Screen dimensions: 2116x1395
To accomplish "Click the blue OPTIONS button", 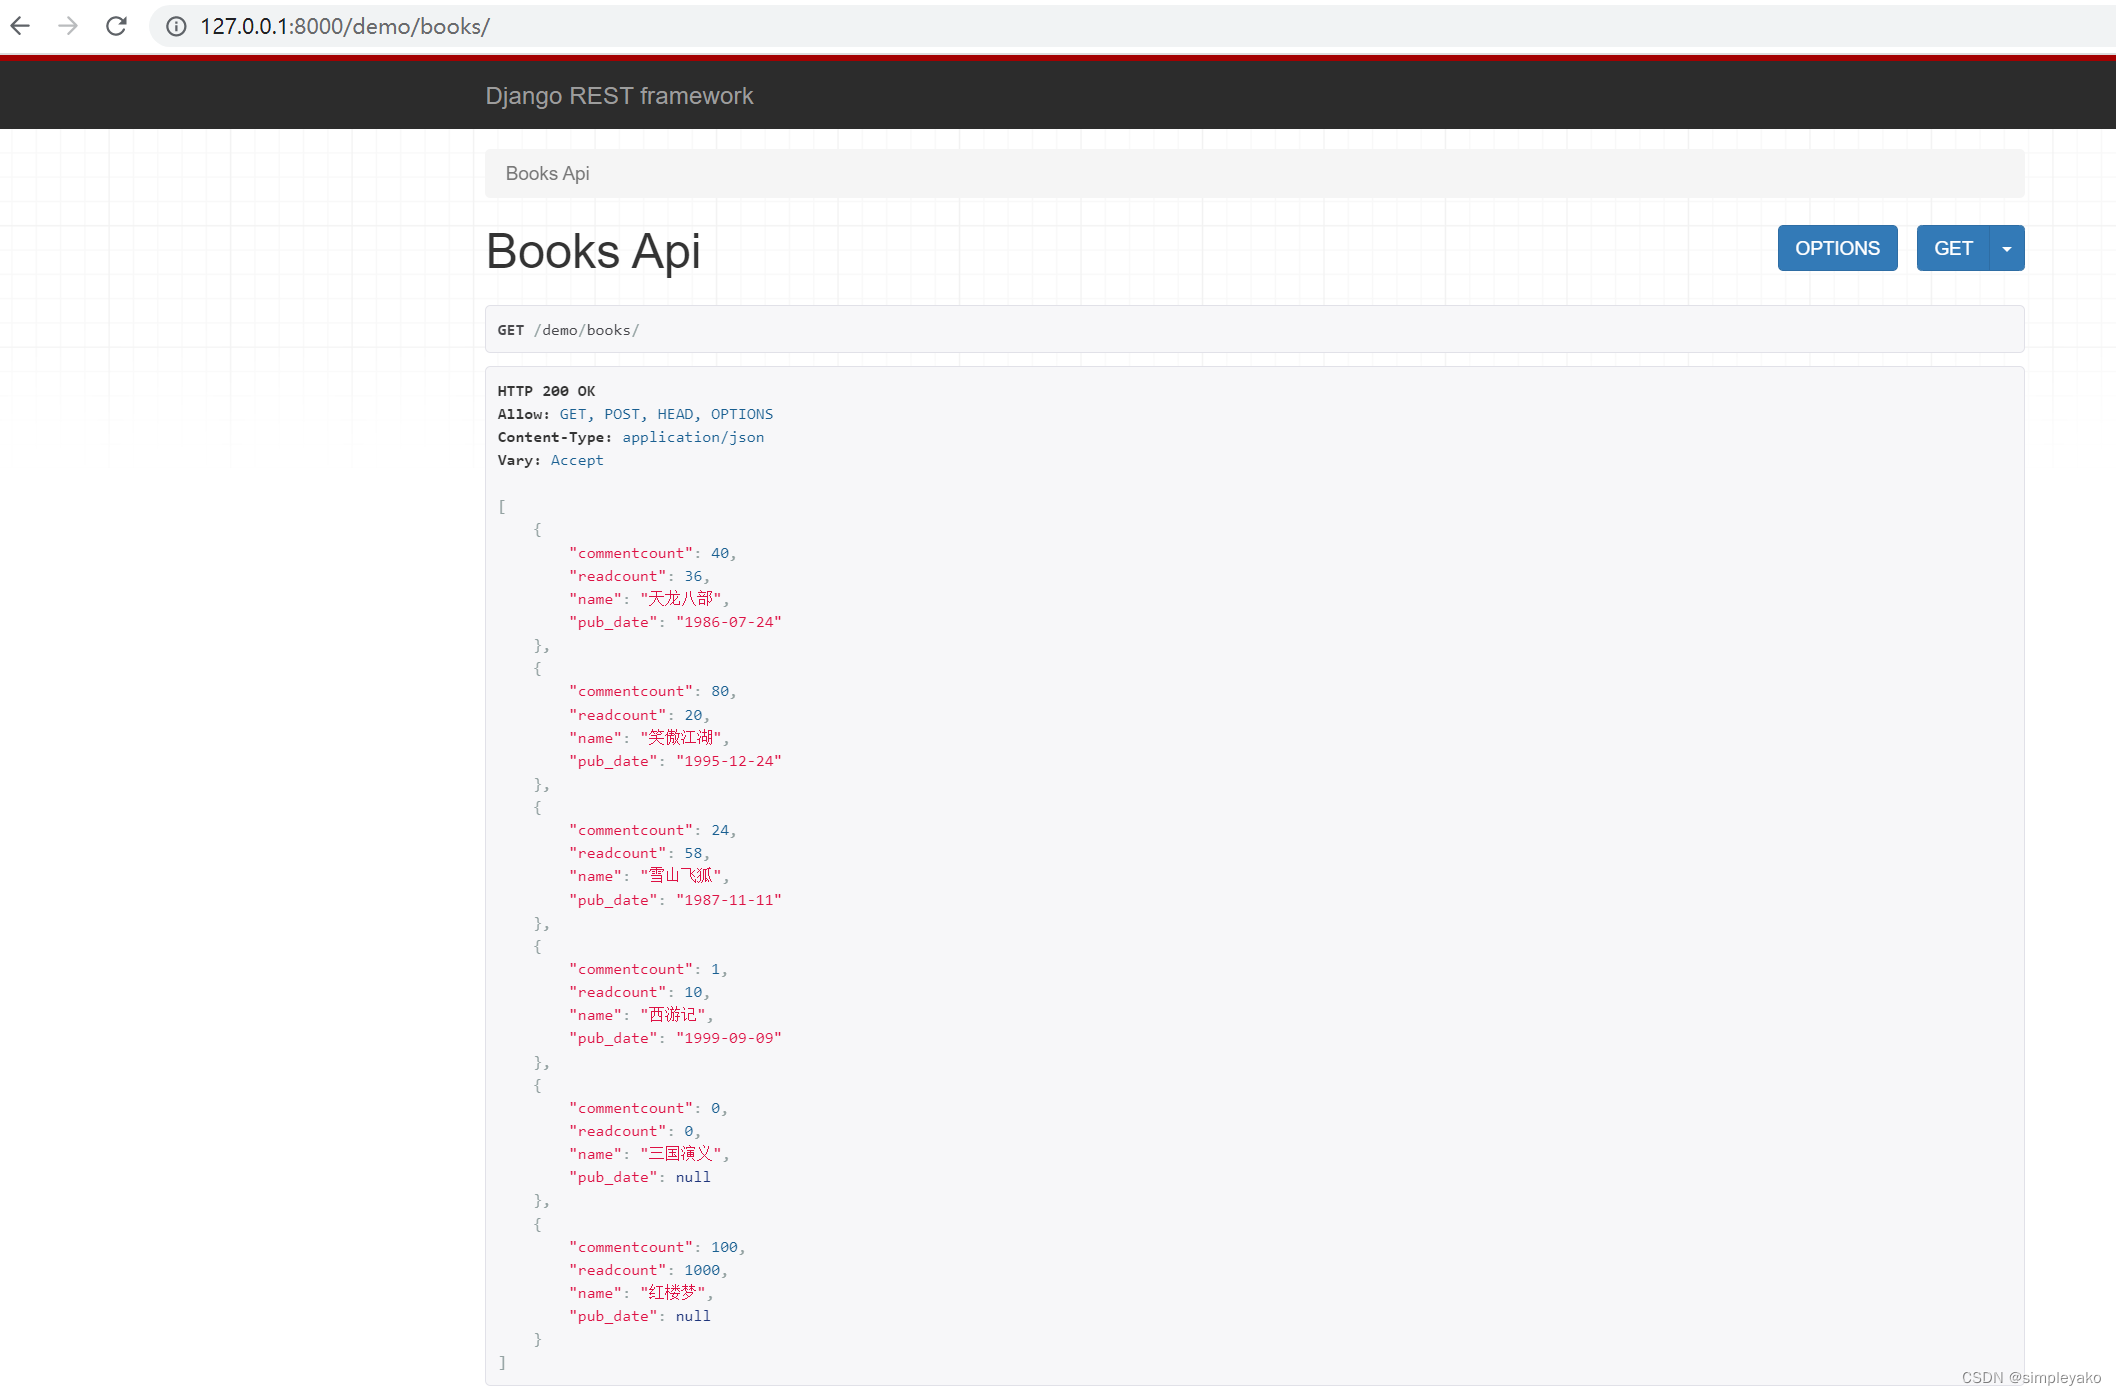I will [x=1837, y=247].
